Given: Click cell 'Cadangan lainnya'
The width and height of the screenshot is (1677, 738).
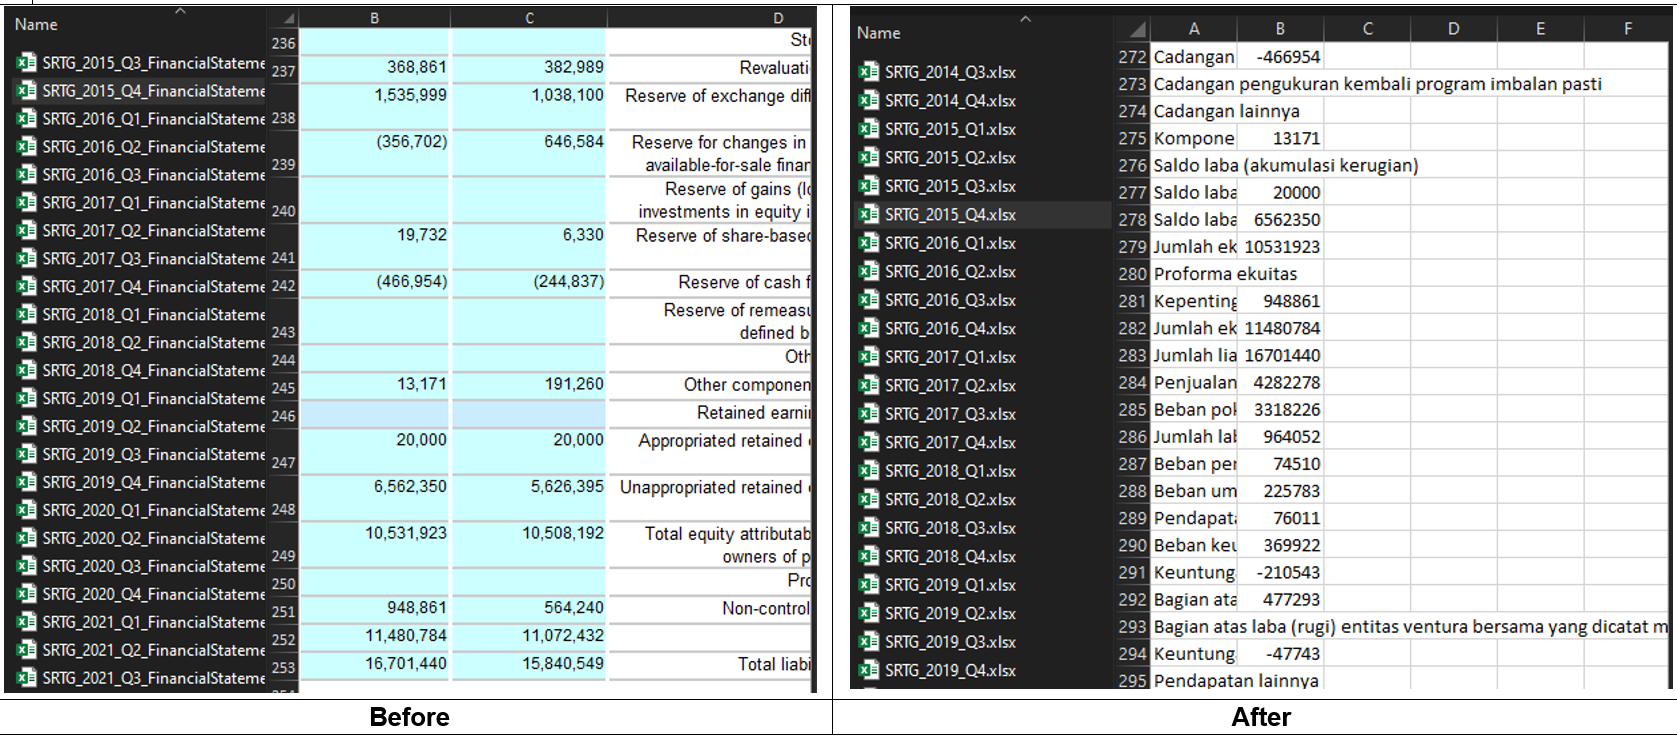Looking at the screenshot, I should pyautogui.click(x=1226, y=111).
